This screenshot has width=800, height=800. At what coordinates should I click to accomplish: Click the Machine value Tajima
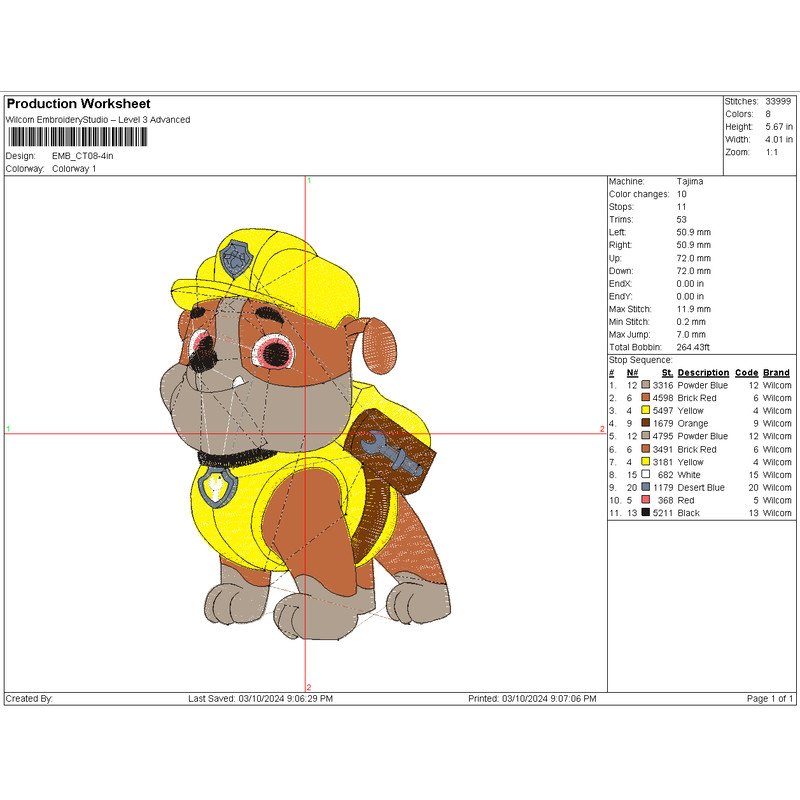(690, 181)
